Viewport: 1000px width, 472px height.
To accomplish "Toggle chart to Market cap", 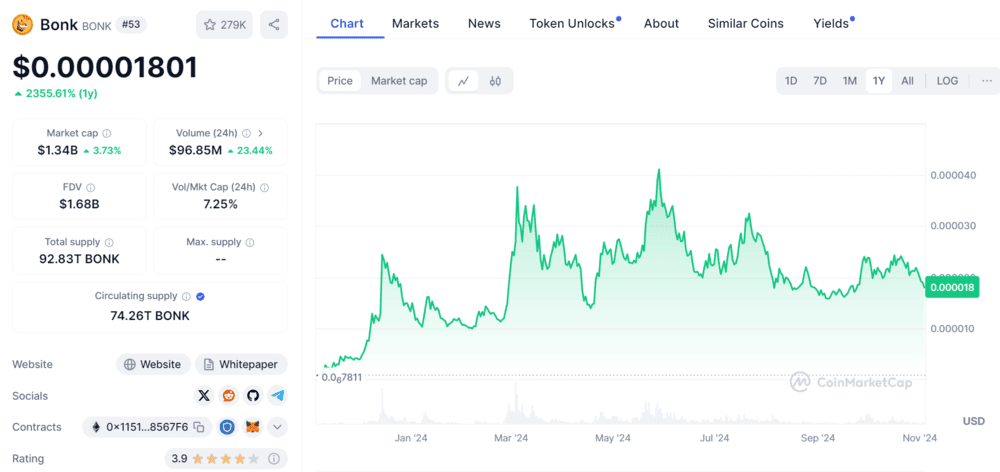I will (x=398, y=81).
